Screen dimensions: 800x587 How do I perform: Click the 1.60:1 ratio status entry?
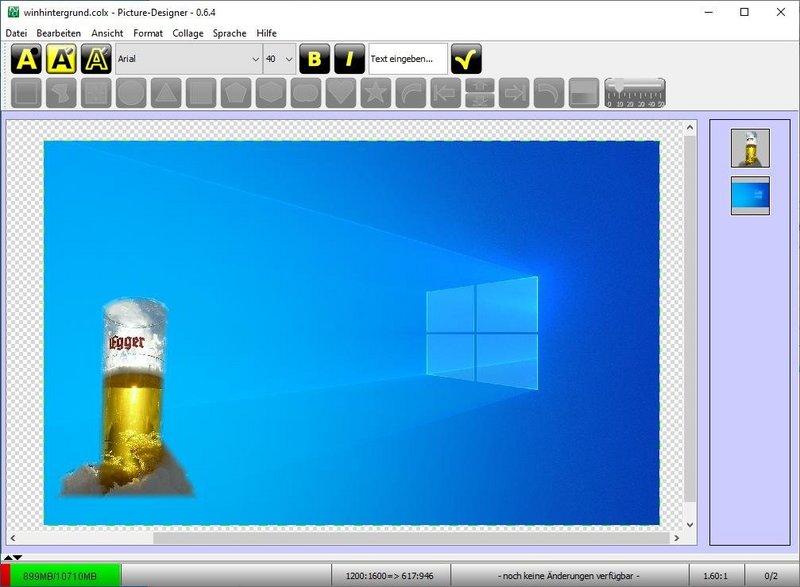(715, 576)
